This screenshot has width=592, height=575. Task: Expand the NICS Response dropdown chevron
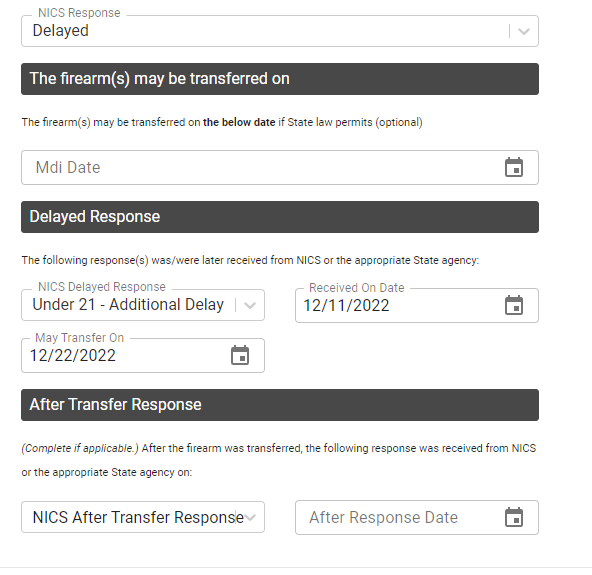[524, 31]
